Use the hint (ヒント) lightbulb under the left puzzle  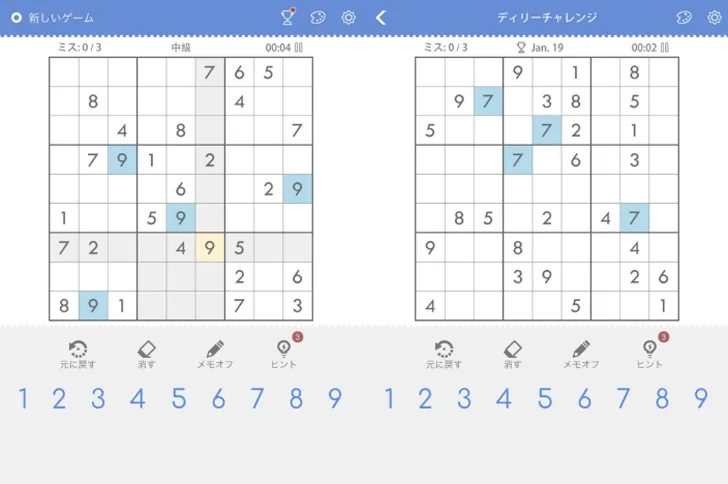point(284,352)
